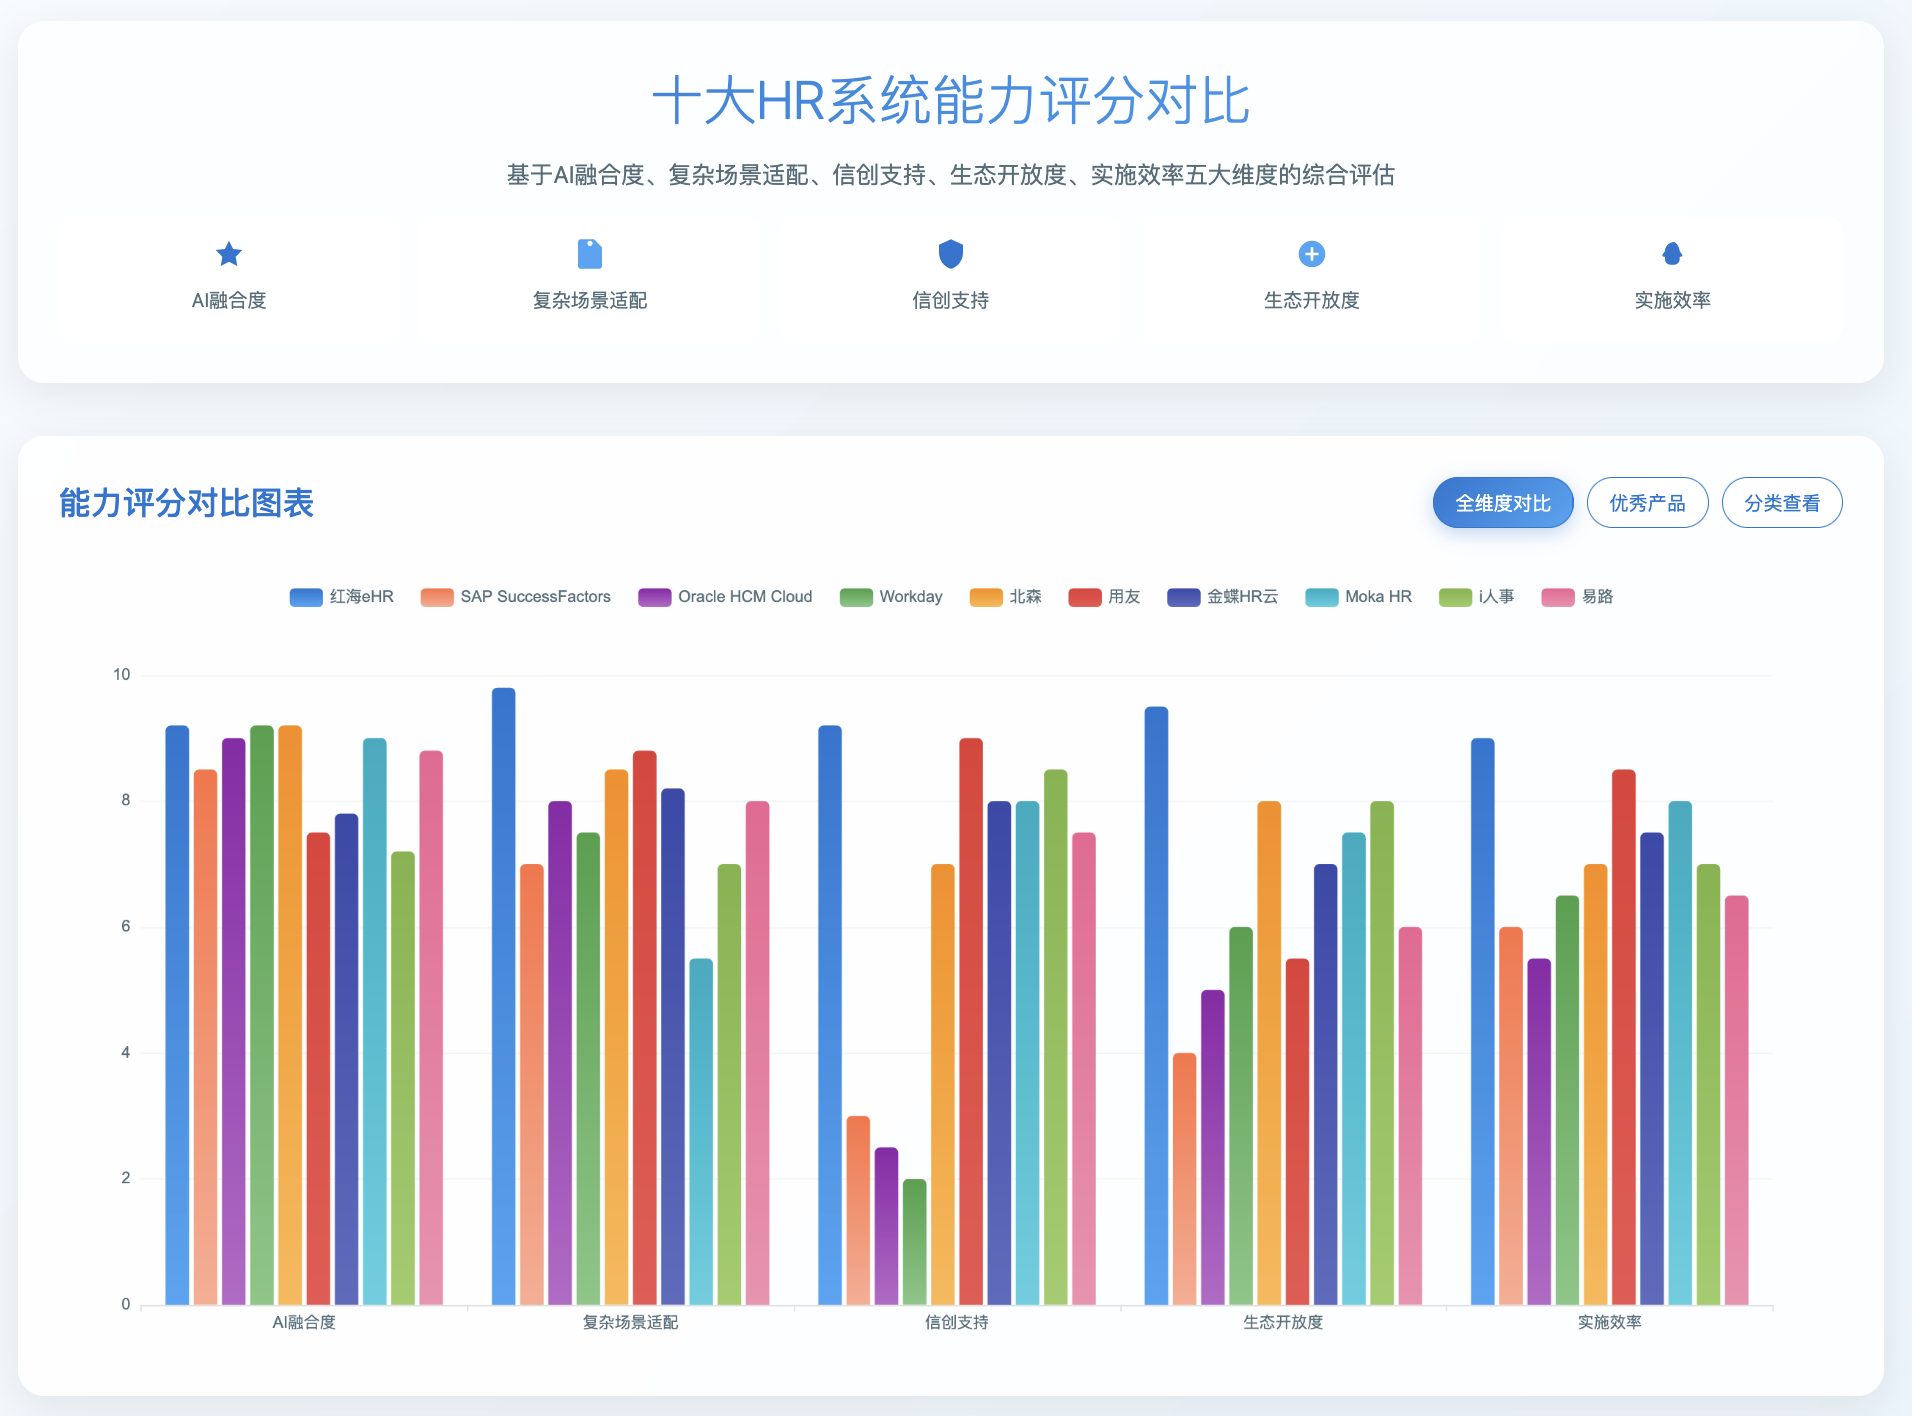This screenshot has height=1416, width=1912.
Task: Open the 分类查看 view
Action: tap(1781, 503)
